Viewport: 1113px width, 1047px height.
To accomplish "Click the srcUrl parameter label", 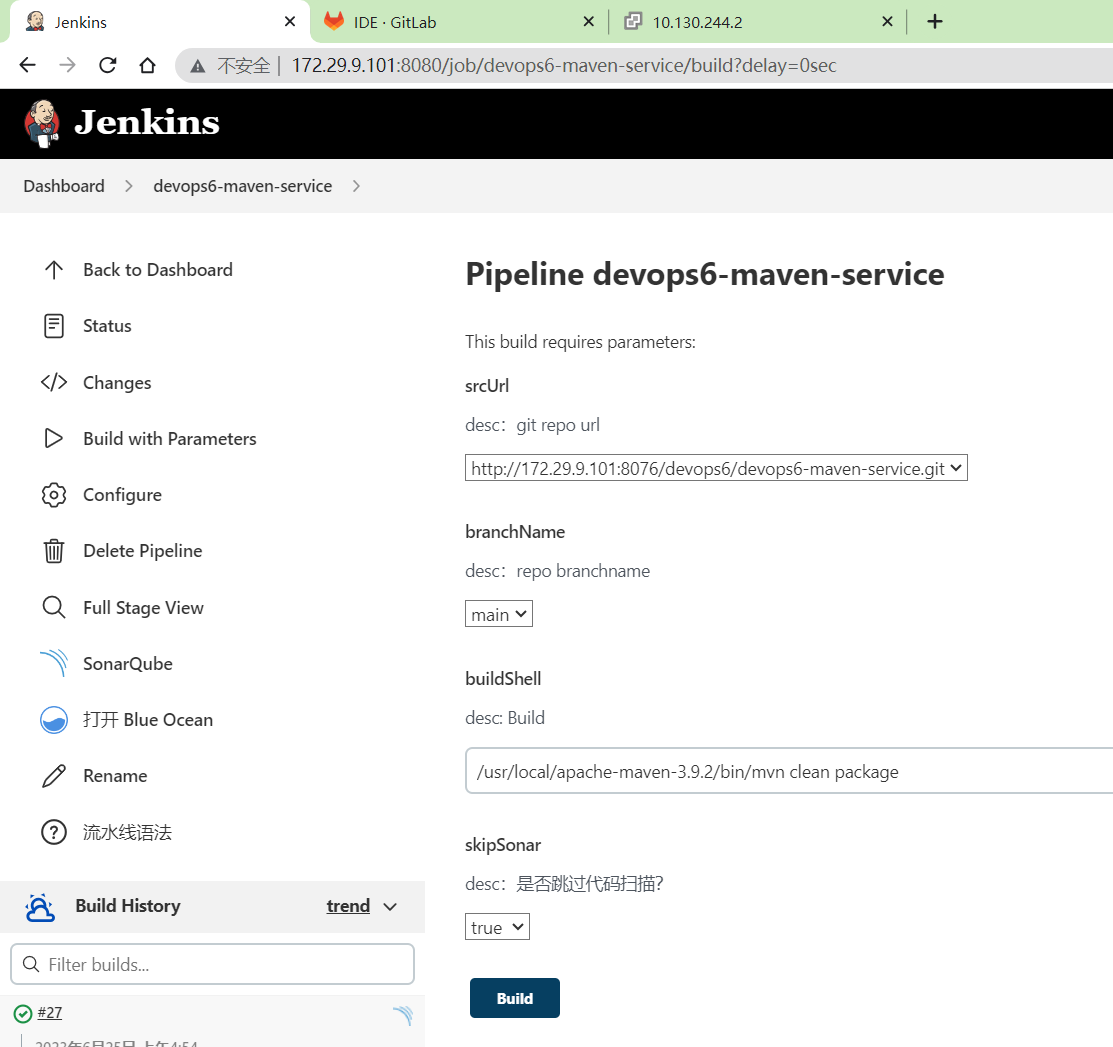I will pyautogui.click(x=487, y=385).
